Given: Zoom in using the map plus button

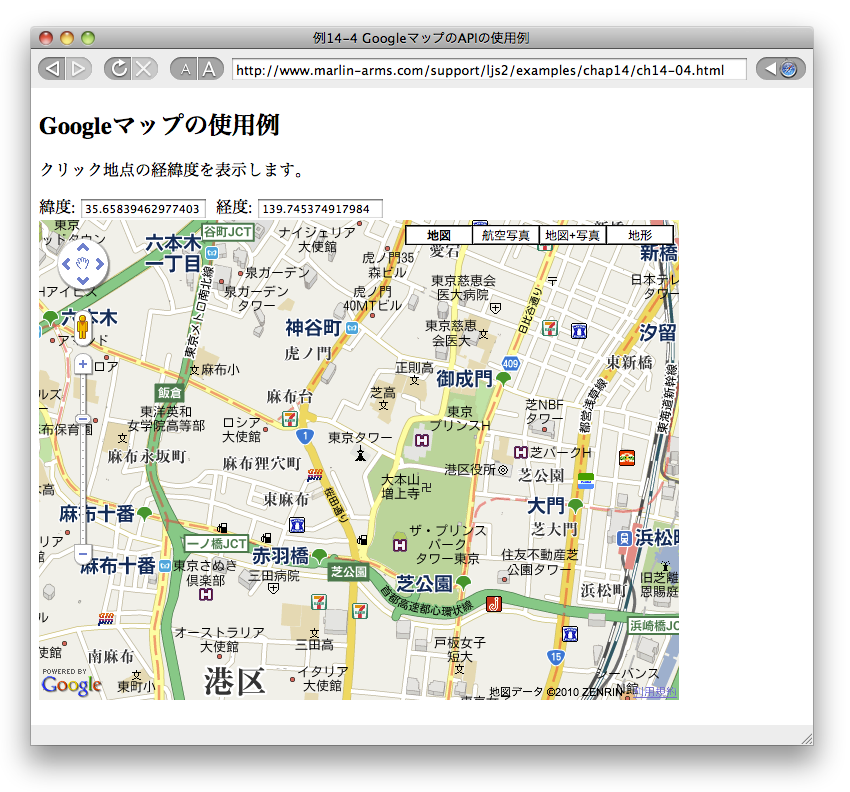Looking at the screenshot, I should 83,364.
